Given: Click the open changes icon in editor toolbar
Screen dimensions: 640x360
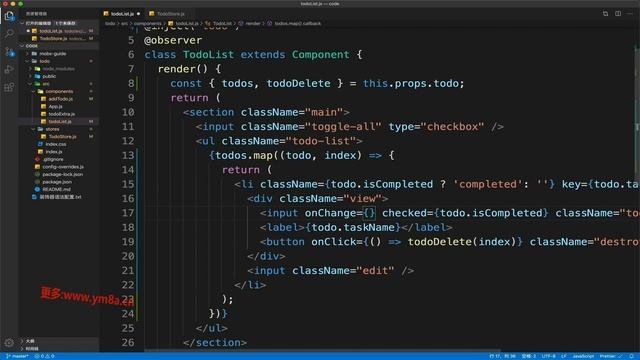Looking at the screenshot, I should coord(605,13).
